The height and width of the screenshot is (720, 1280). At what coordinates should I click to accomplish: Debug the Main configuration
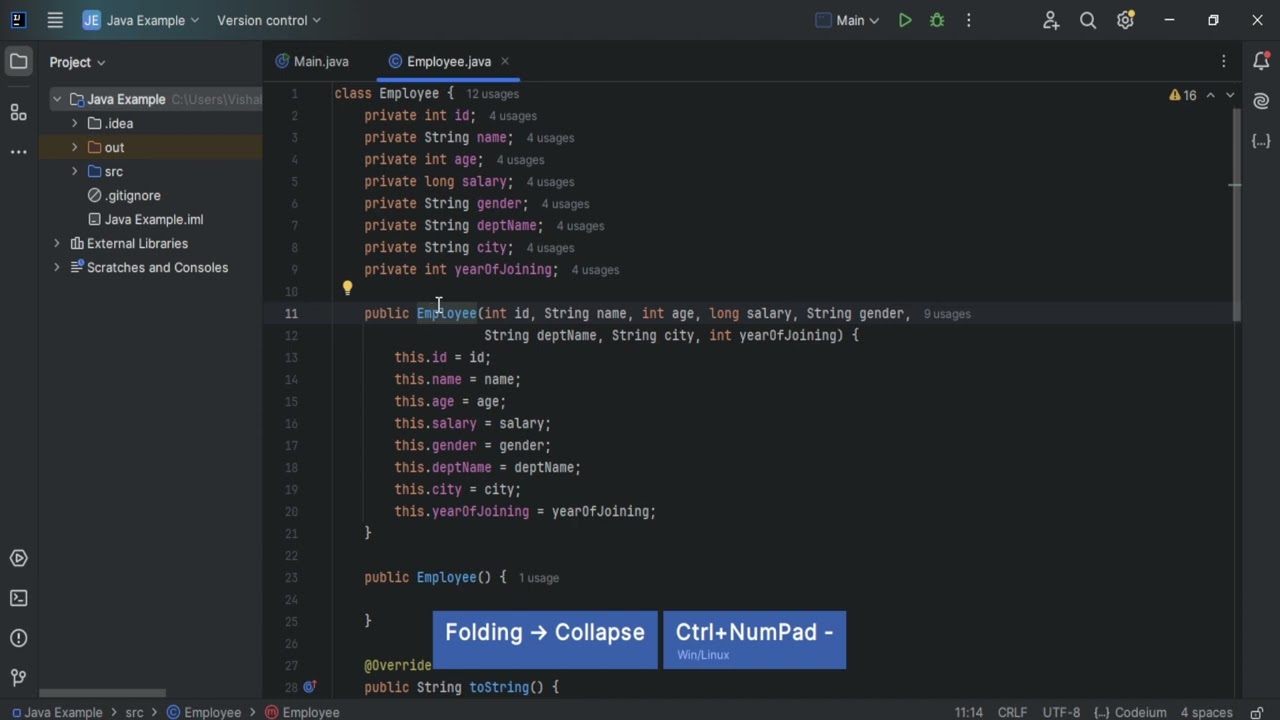937,20
